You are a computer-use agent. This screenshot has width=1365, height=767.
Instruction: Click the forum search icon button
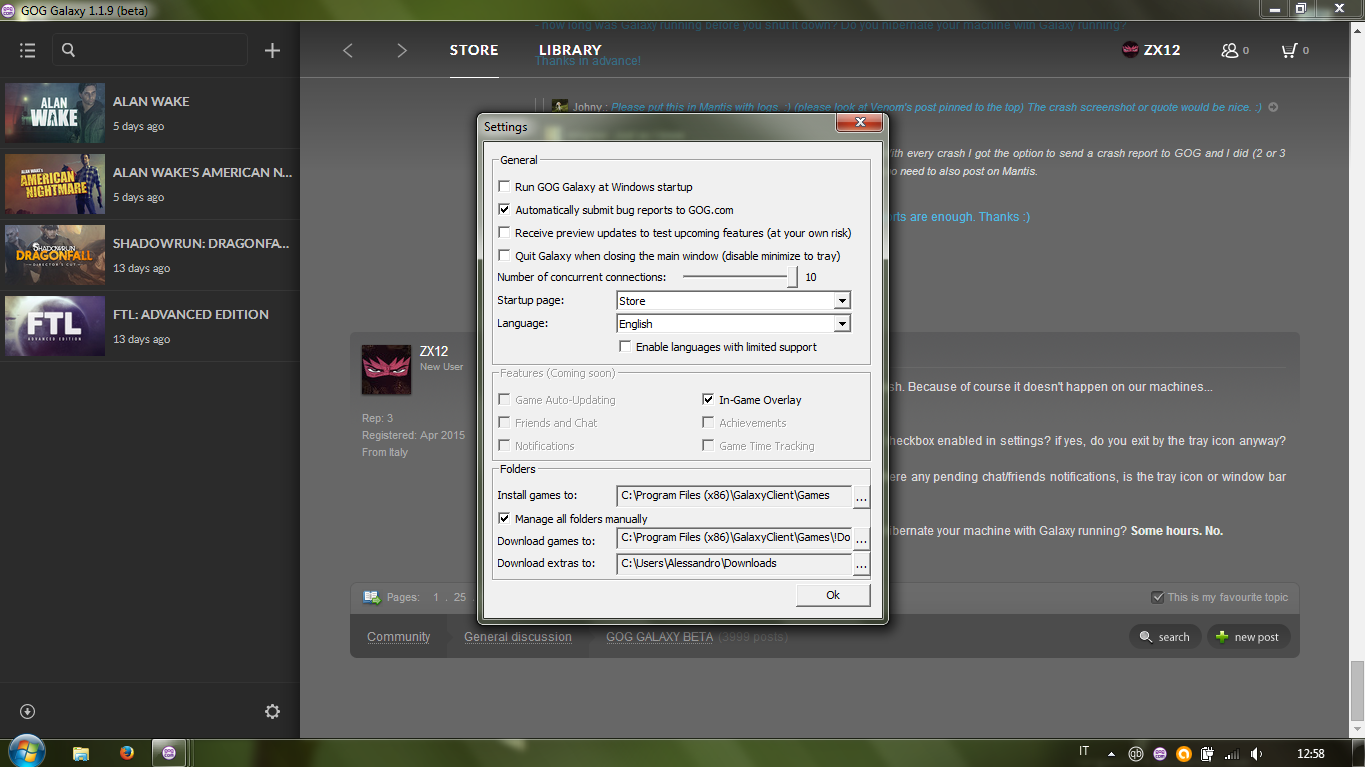point(1164,637)
